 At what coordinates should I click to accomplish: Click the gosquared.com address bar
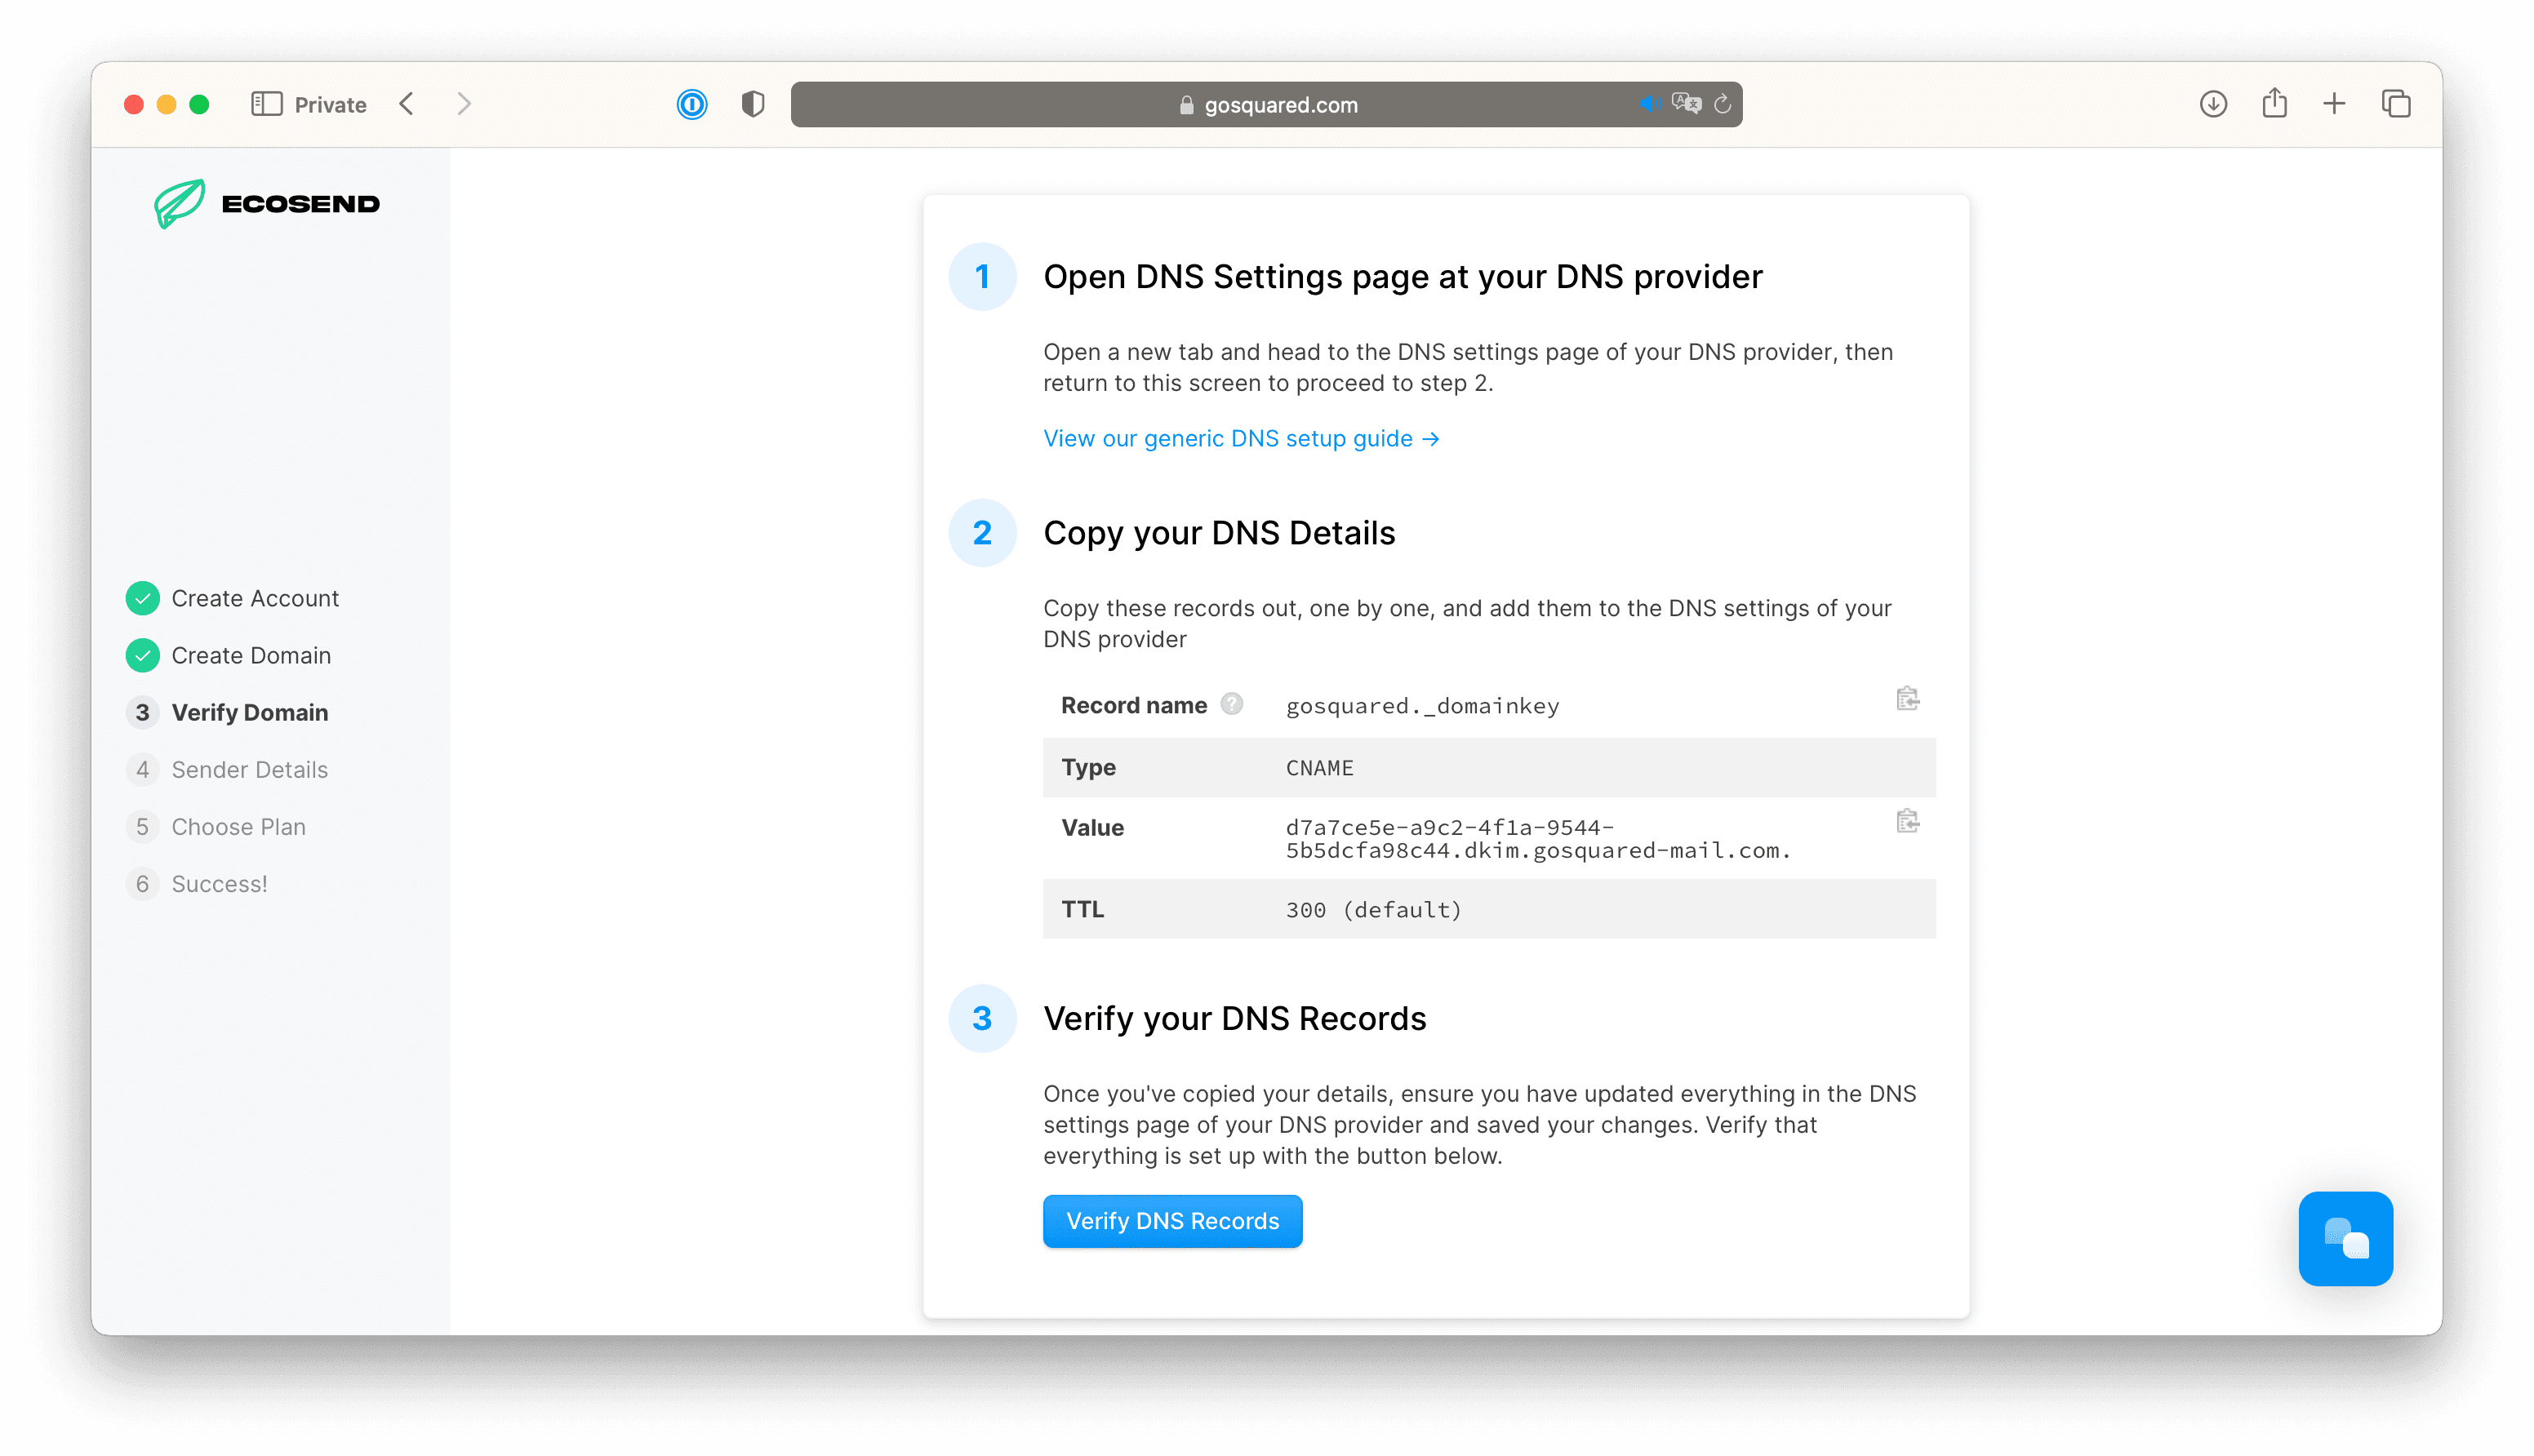(x=1266, y=104)
